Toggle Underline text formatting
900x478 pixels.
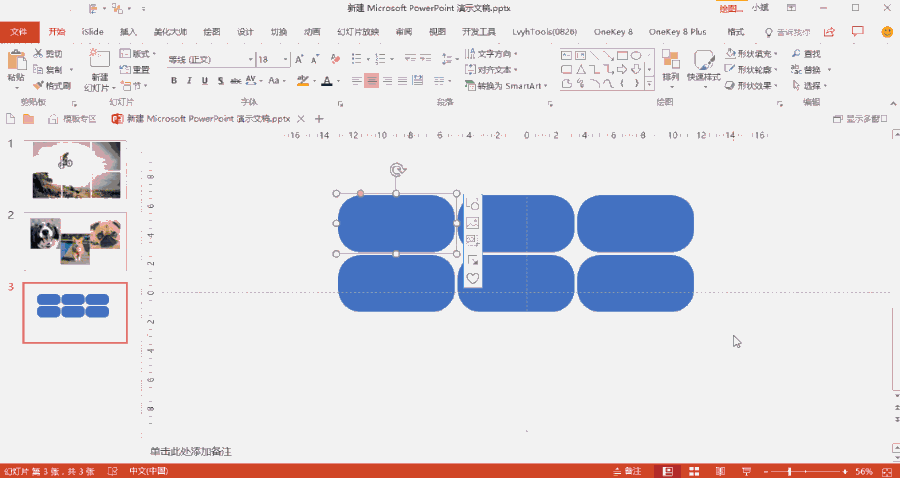(205, 81)
